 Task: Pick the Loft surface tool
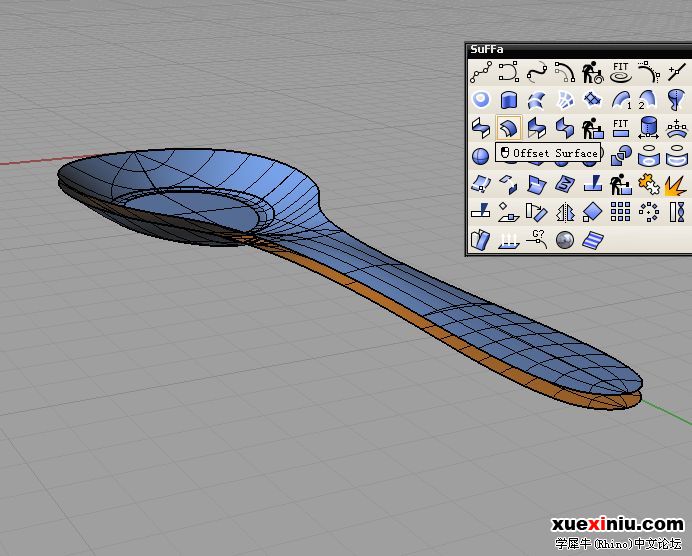pyautogui.click(x=537, y=100)
